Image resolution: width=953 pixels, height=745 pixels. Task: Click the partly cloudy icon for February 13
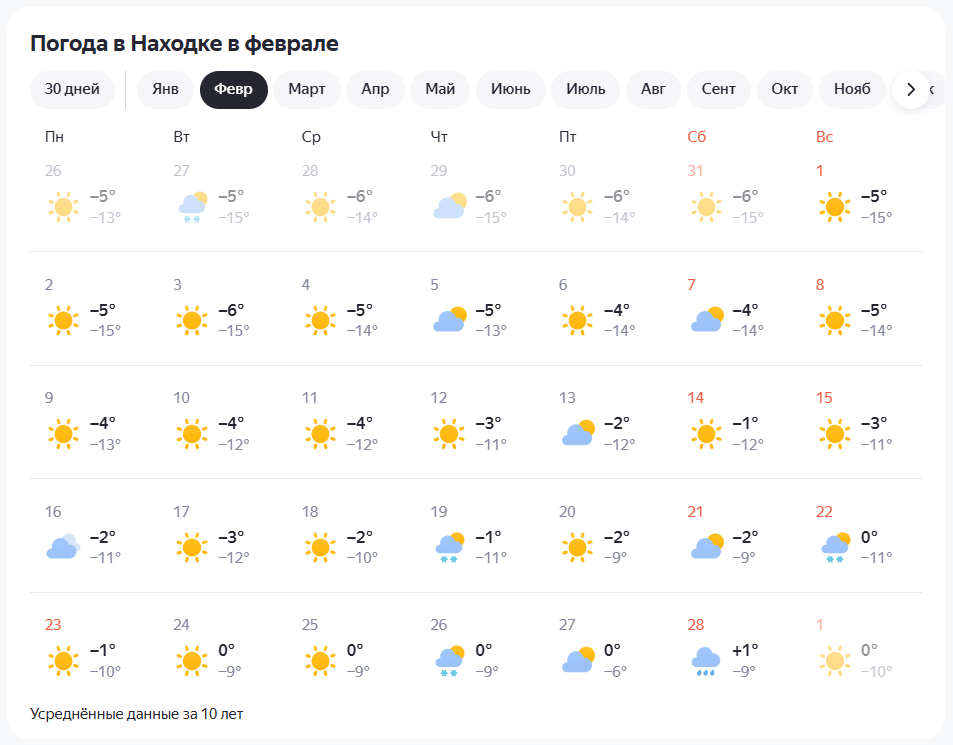(x=578, y=434)
